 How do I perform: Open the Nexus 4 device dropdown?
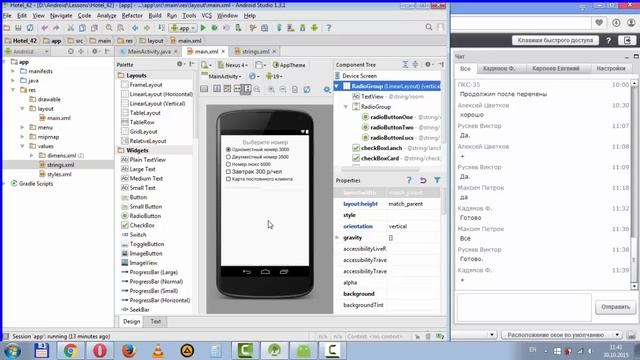233,65
